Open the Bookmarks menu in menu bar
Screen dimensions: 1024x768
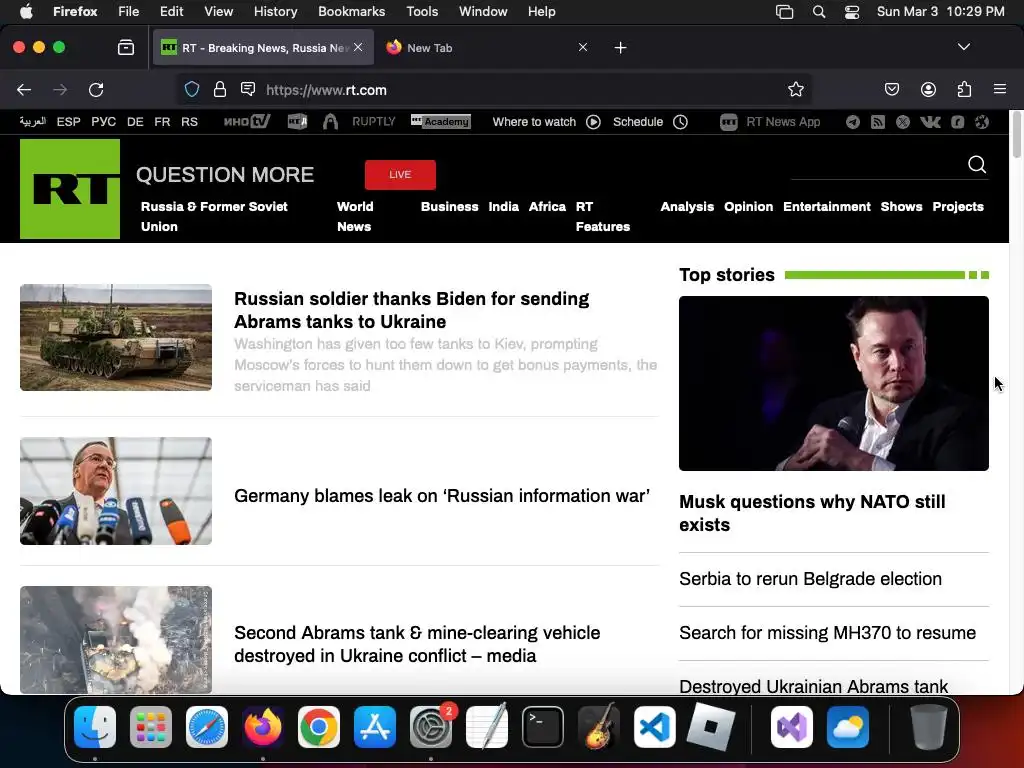pyautogui.click(x=351, y=11)
